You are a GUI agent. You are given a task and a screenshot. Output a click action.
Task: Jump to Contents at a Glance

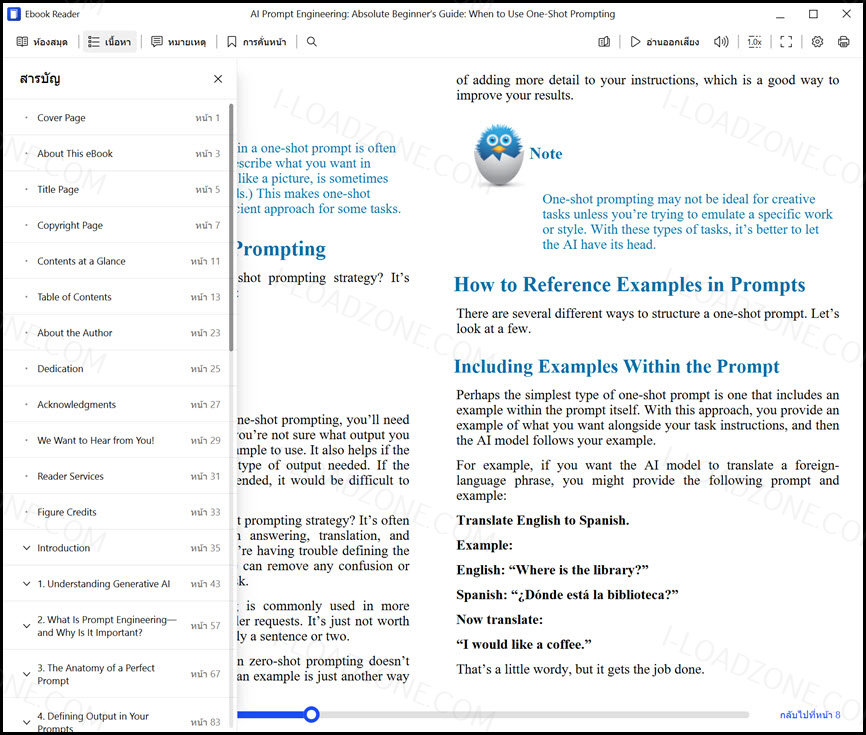coord(118,261)
